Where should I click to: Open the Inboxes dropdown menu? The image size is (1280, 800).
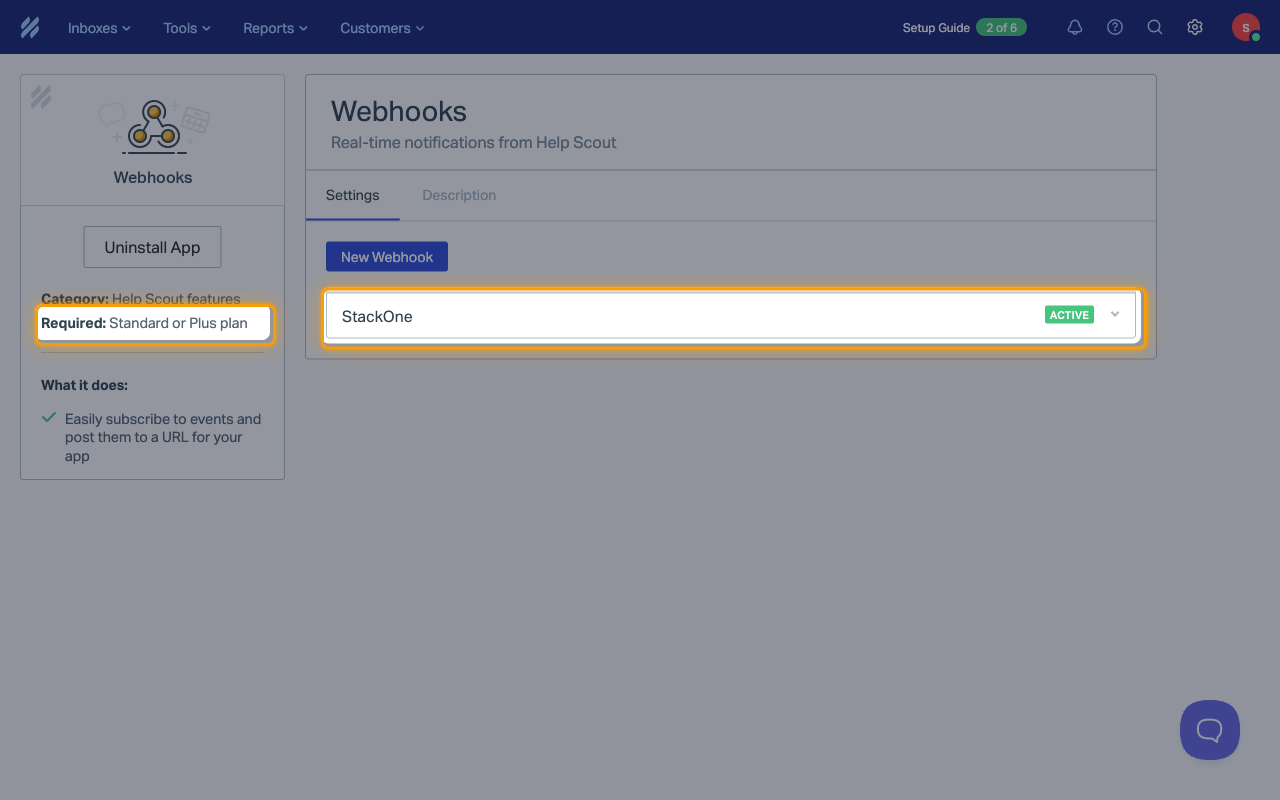[x=99, y=28]
